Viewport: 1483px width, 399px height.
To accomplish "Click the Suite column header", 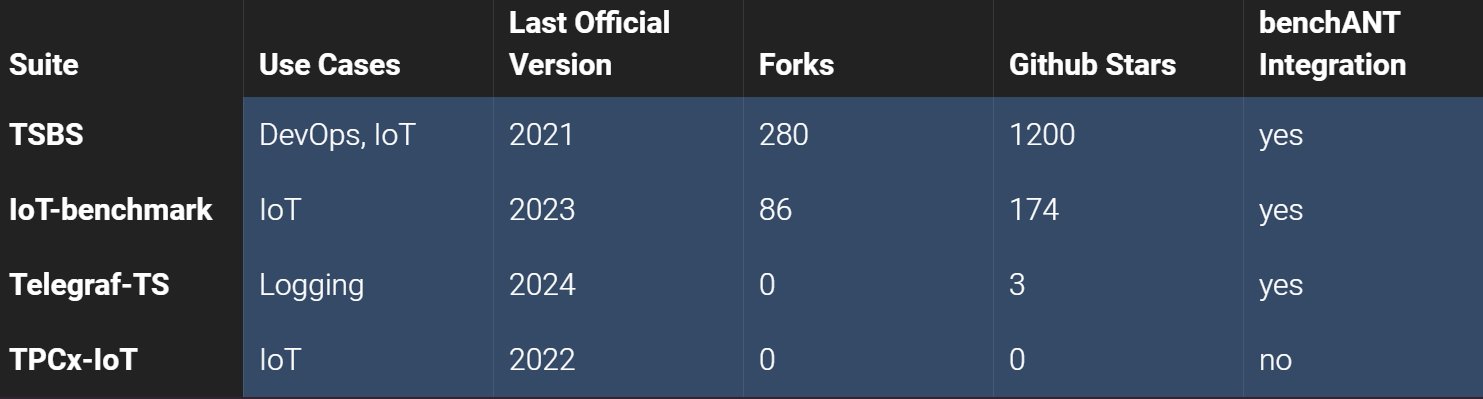I will point(43,65).
